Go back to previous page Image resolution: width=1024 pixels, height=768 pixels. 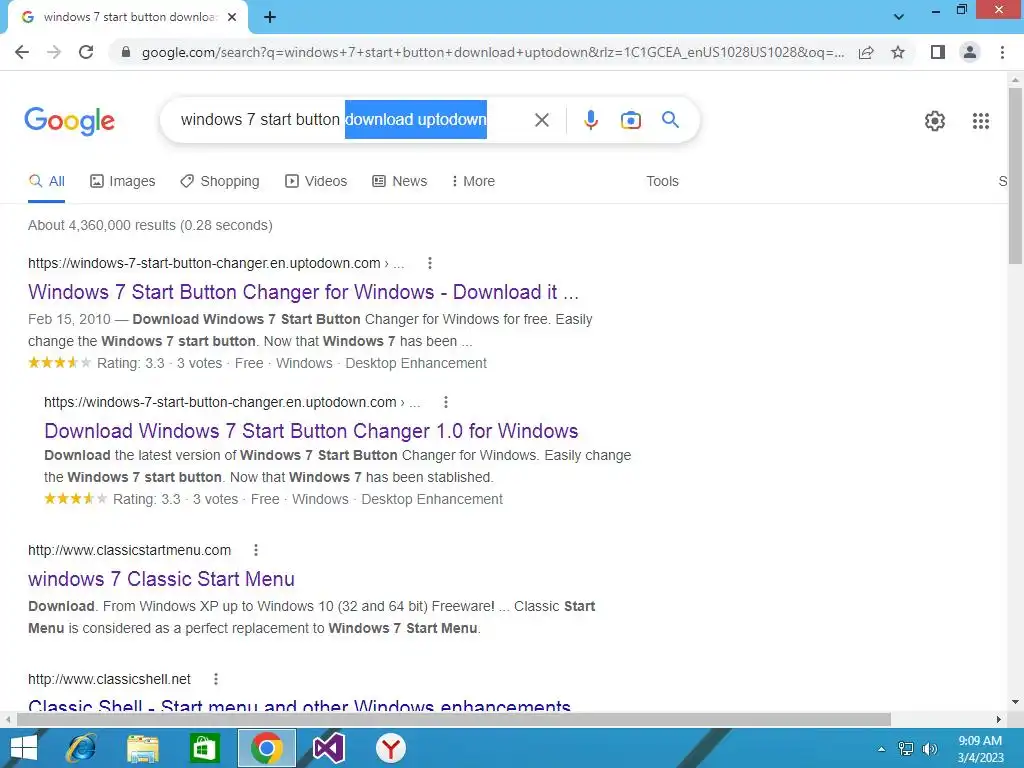22,52
